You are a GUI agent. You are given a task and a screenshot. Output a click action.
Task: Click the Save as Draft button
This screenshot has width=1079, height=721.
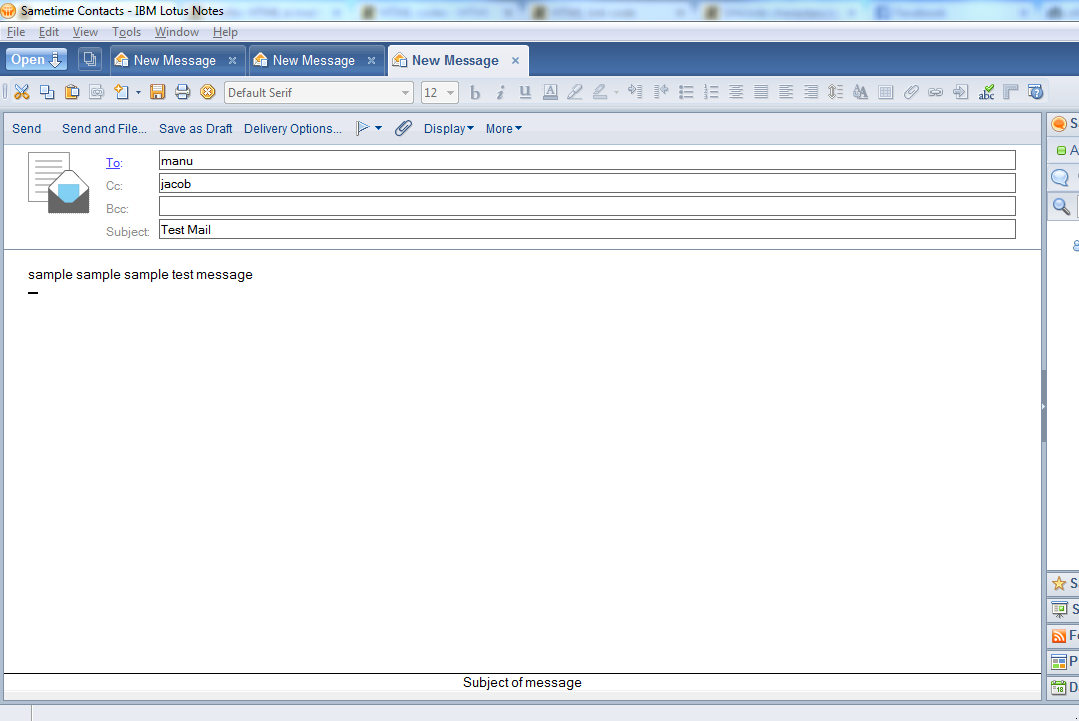(x=195, y=128)
